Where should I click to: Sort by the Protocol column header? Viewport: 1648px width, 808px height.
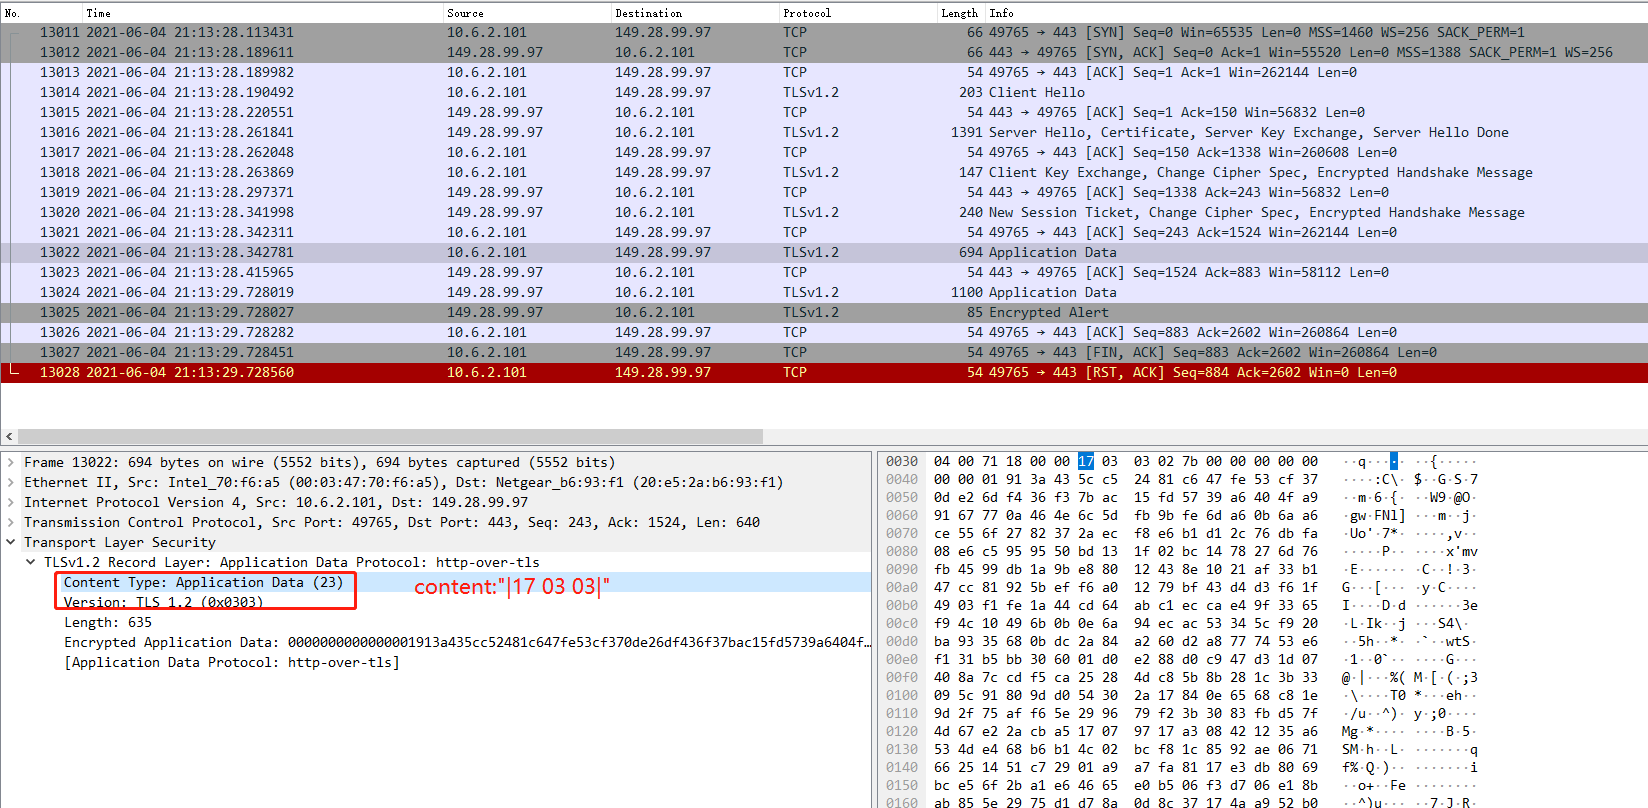coord(806,13)
